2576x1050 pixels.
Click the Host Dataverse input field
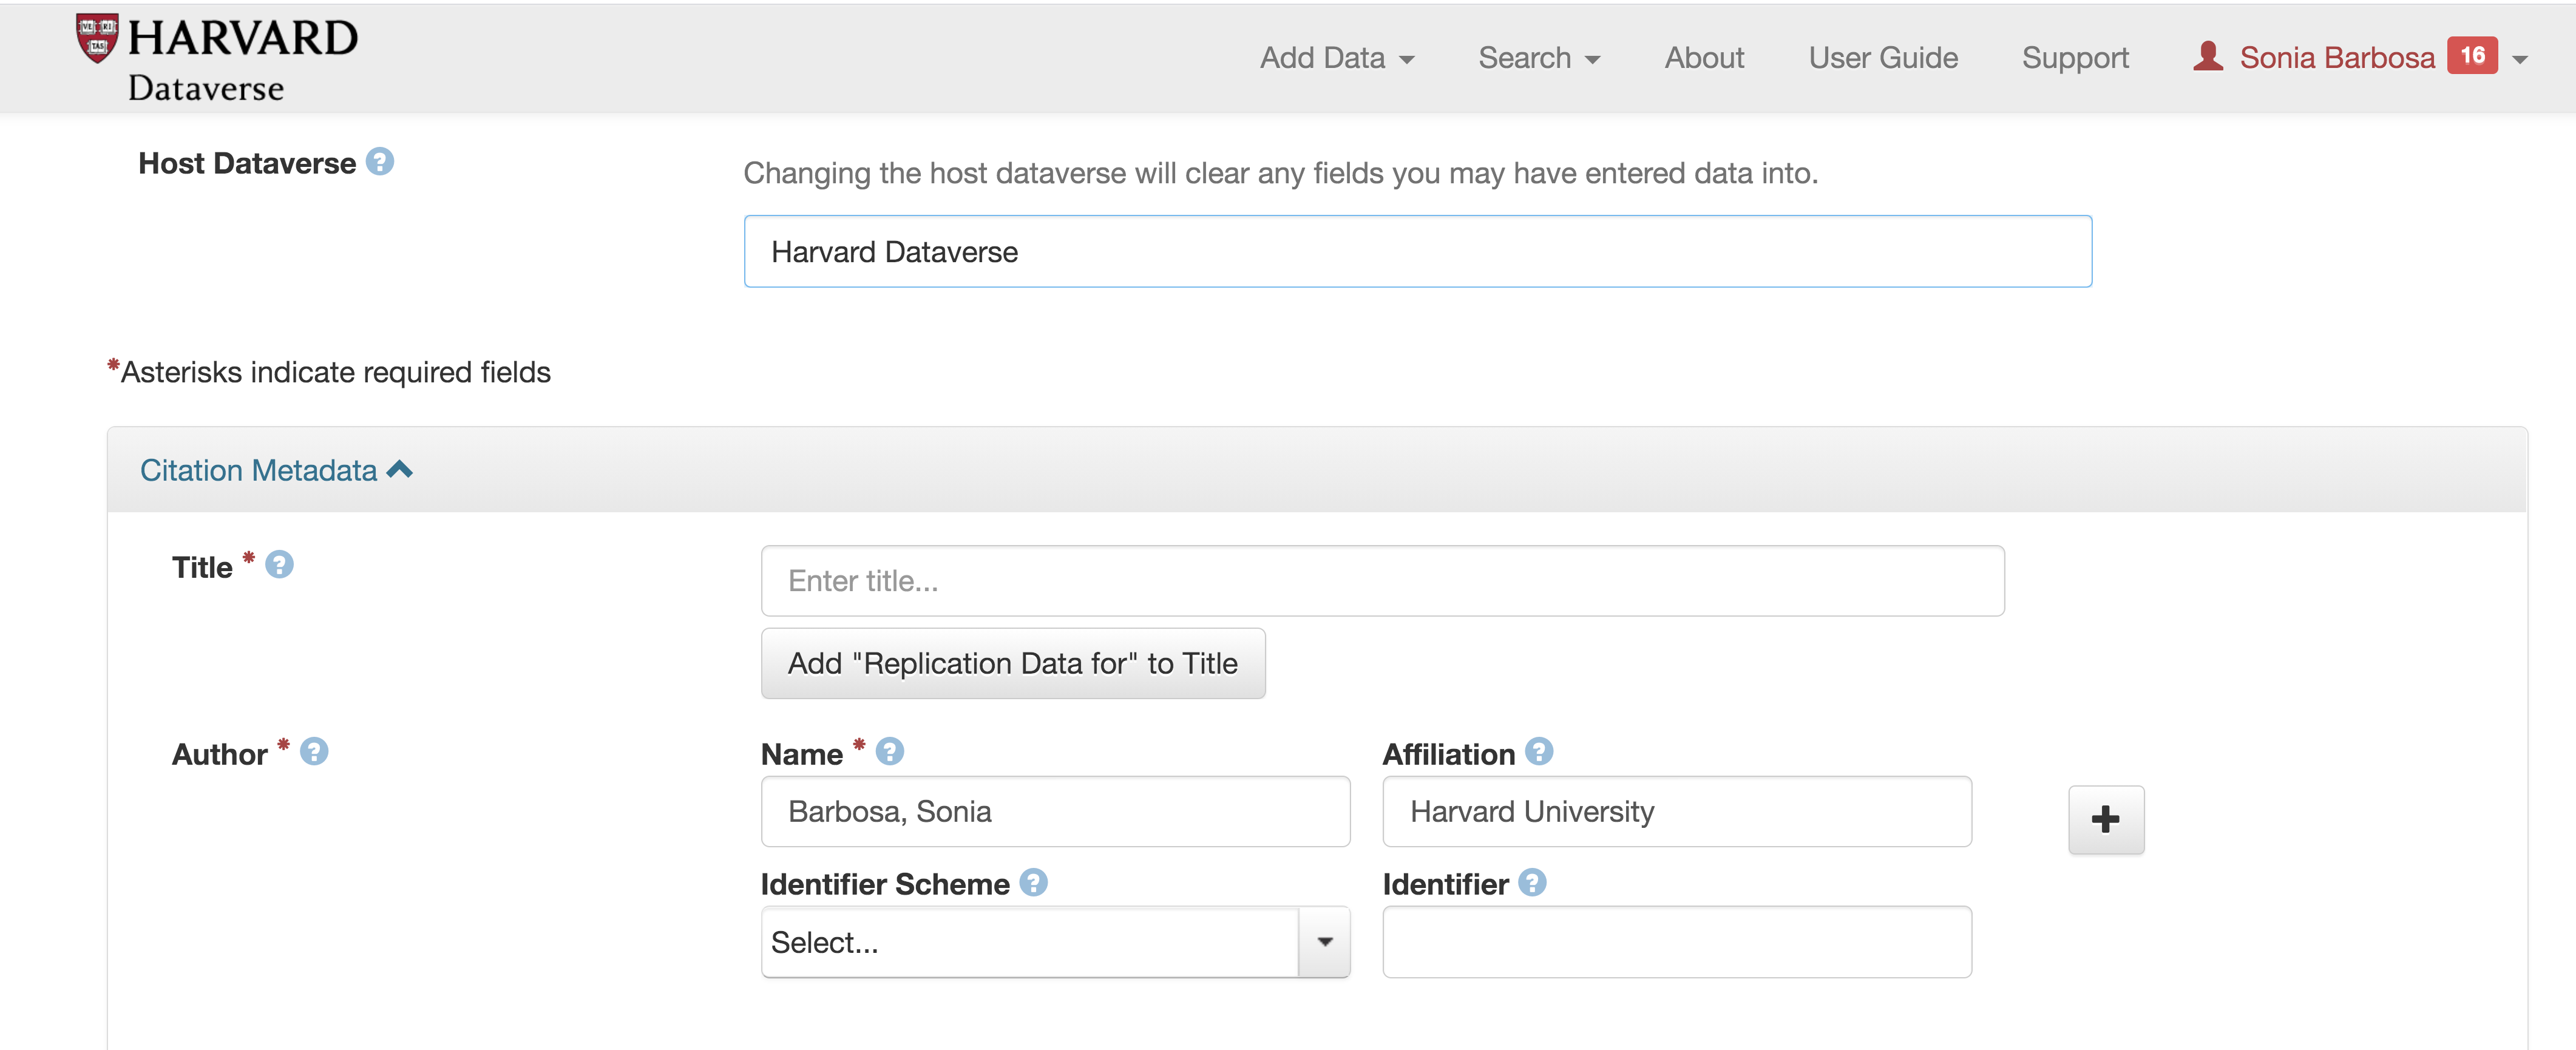click(x=1418, y=252)
